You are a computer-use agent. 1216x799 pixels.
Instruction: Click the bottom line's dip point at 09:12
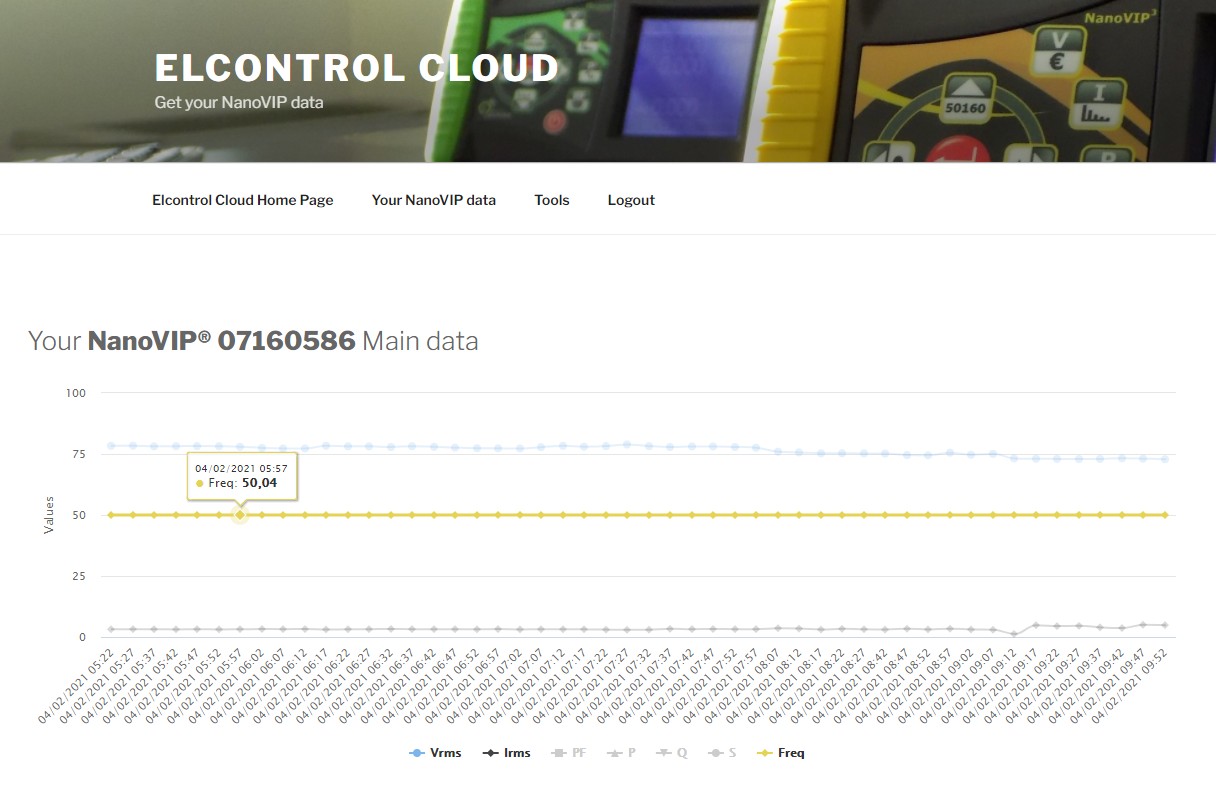1014,634
